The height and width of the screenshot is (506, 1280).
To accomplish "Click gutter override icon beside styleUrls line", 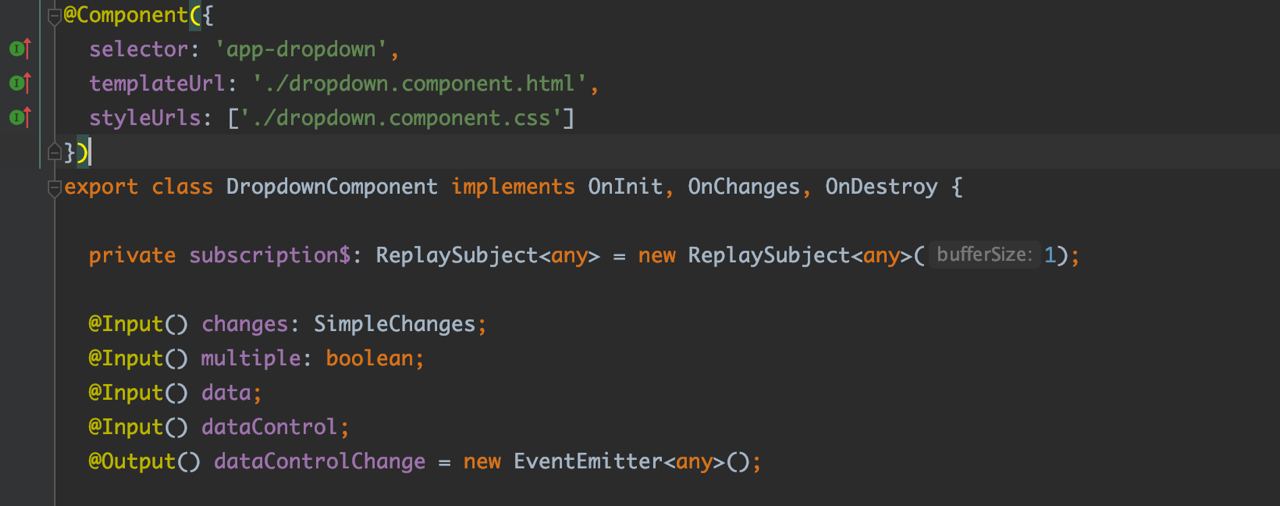I will click(x=20, y=118).
